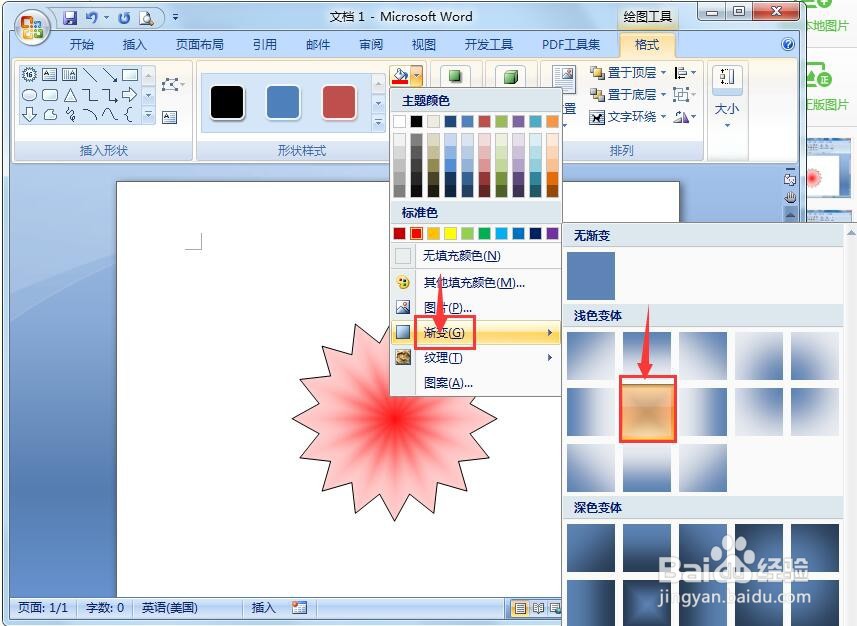Open Print Preview from quick access toolbar
Viewport: 857px width, 626px height.
(x=146, y=18)
